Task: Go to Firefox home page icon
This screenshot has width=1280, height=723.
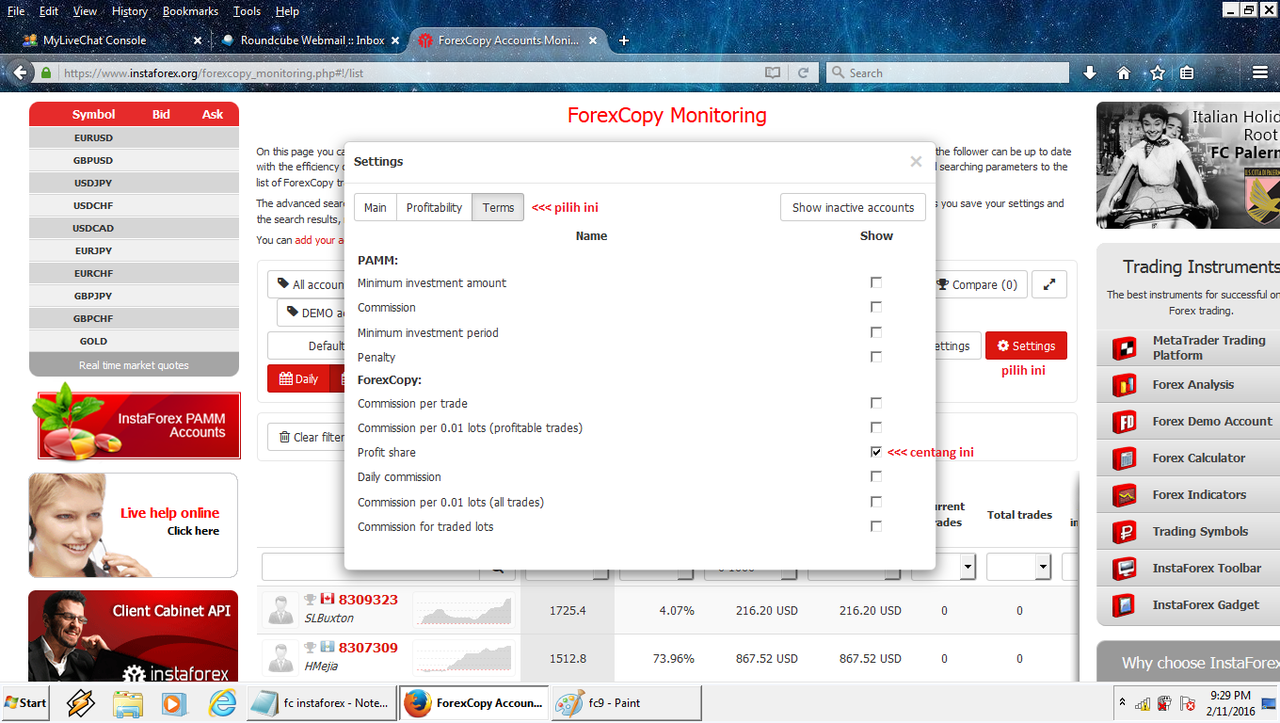Action: coord(1123,73)
